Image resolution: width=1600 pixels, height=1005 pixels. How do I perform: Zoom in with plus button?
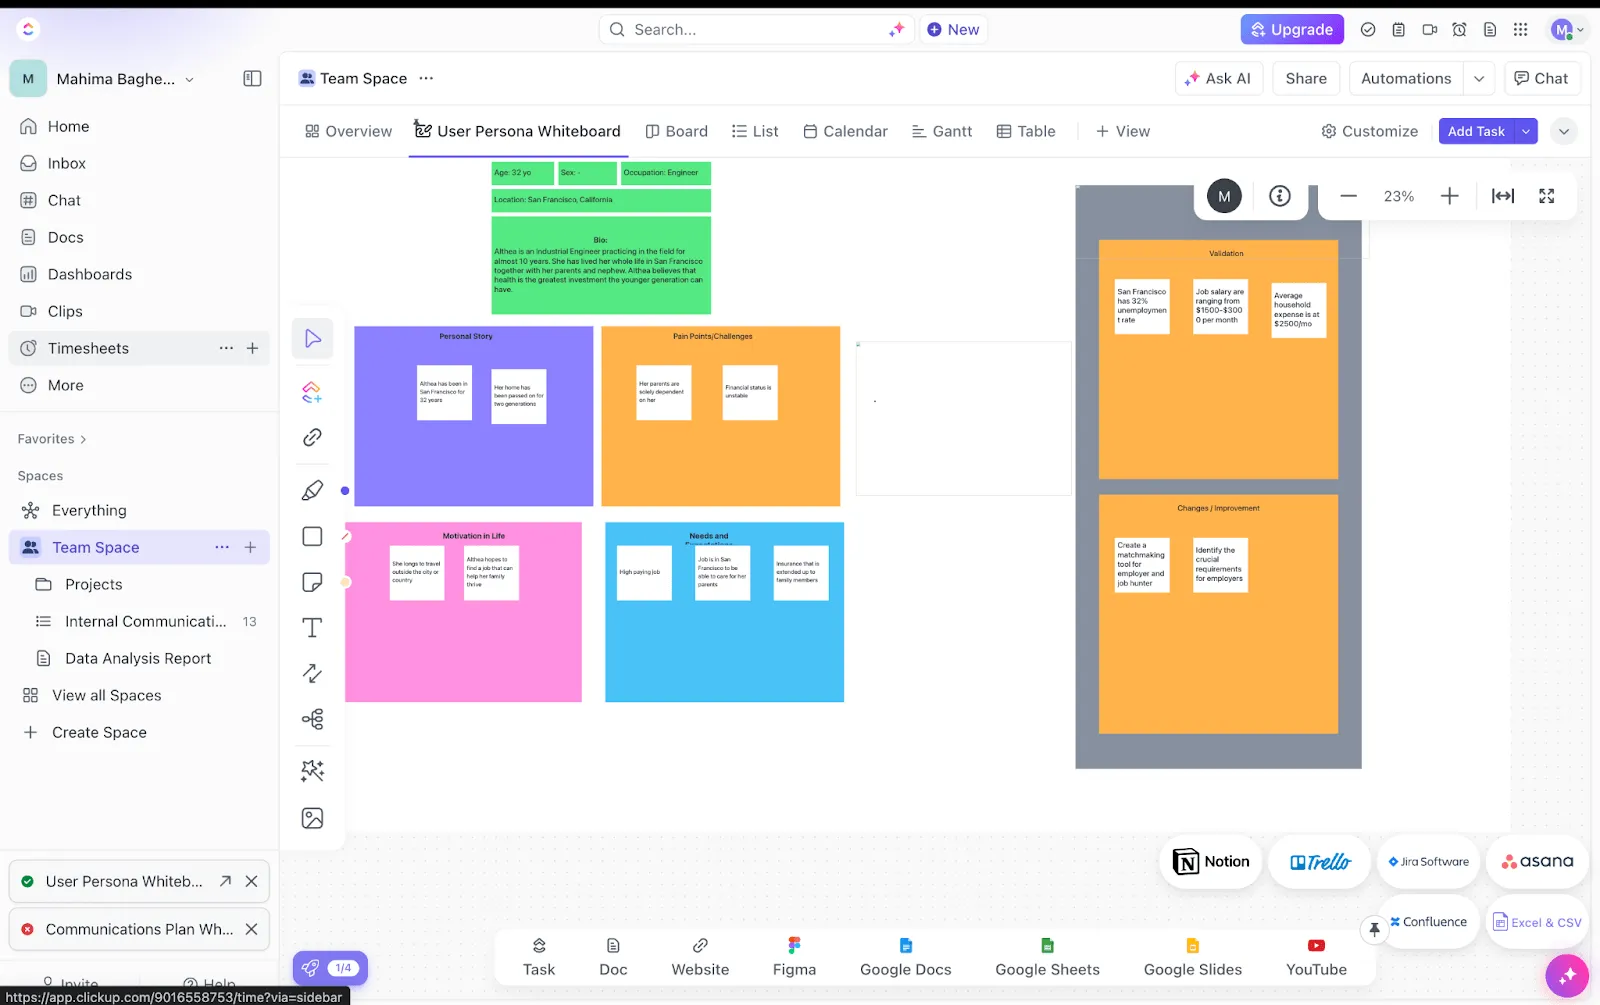pos(1449,196)
